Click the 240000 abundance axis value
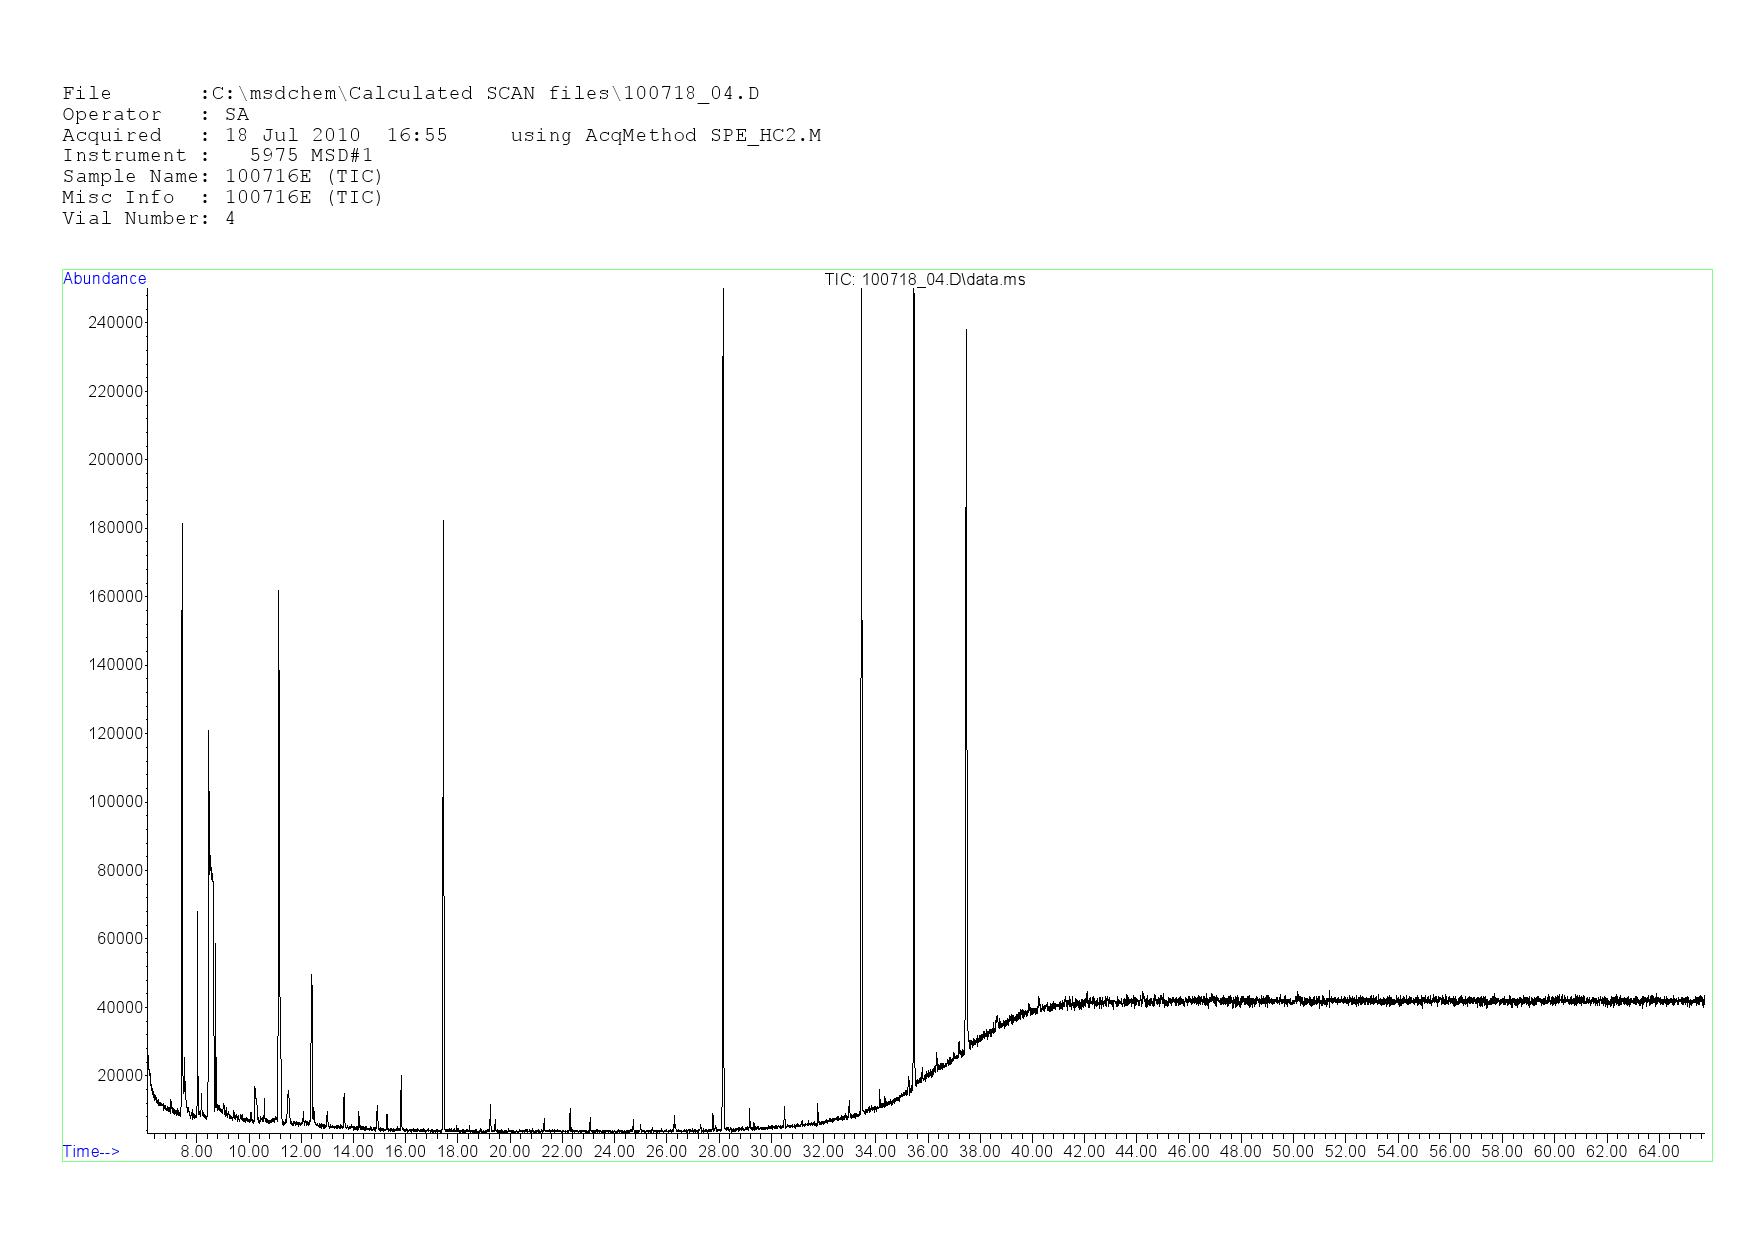The image size is (1754, 1240). (x=116, y=323)
